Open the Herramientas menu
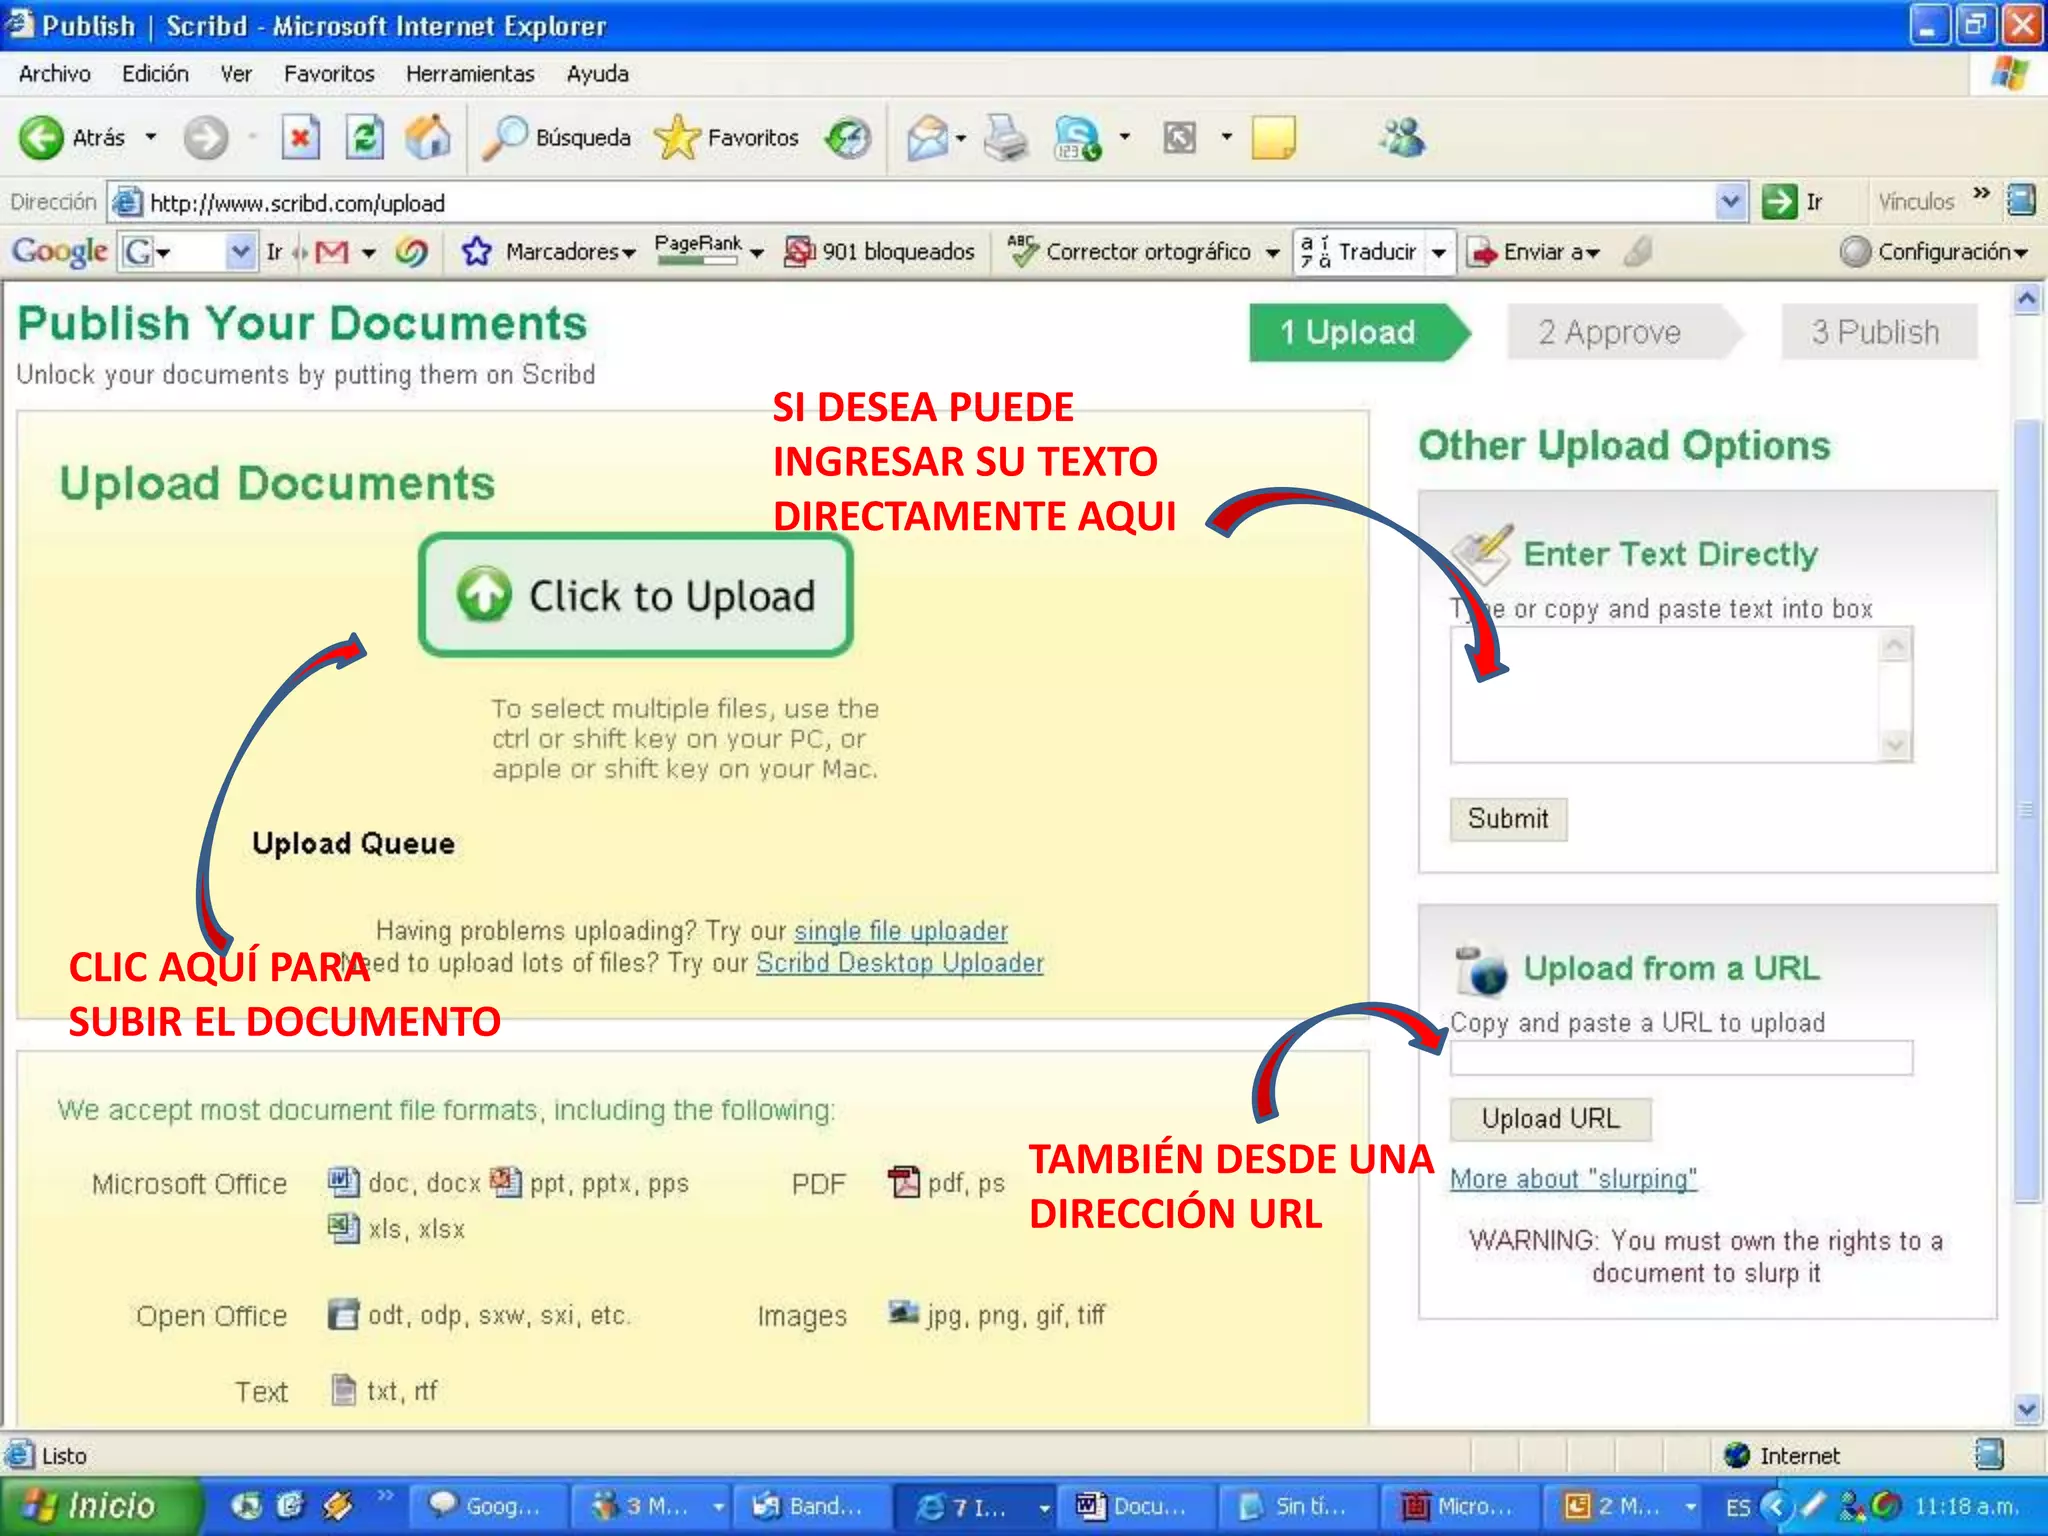Image resolution: width=2048 pixels, height=1536 pixels. coord(470,74)
